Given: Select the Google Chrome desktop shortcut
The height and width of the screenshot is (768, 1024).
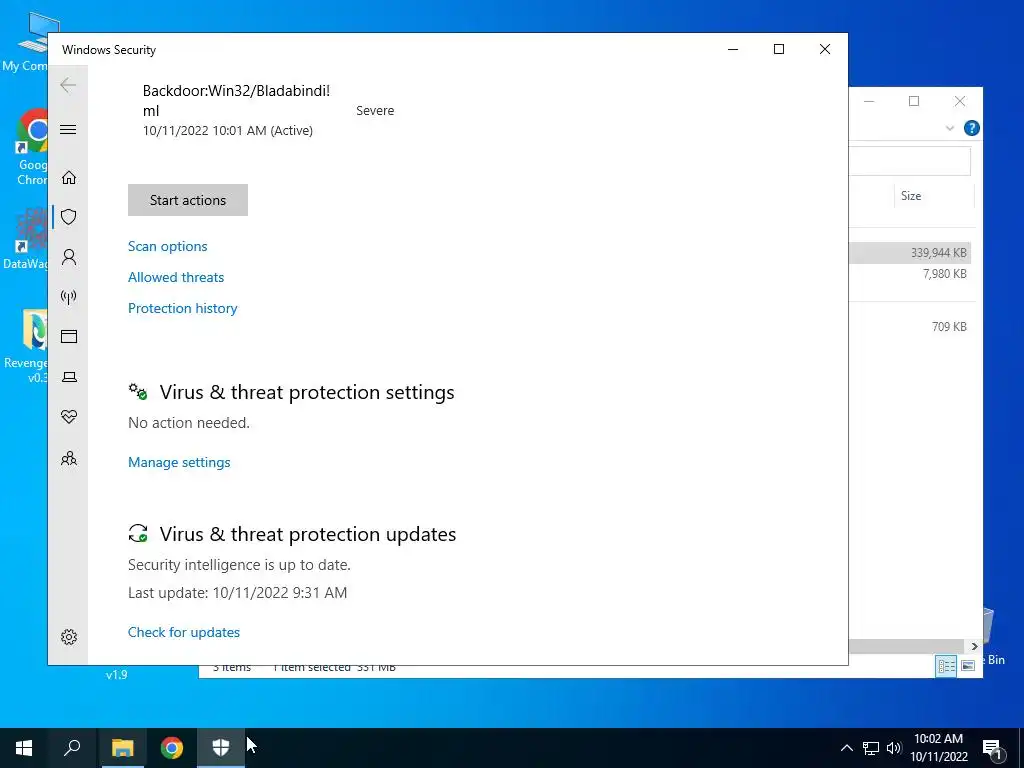Looking at the screenshot, I should (x=31, y=147).
